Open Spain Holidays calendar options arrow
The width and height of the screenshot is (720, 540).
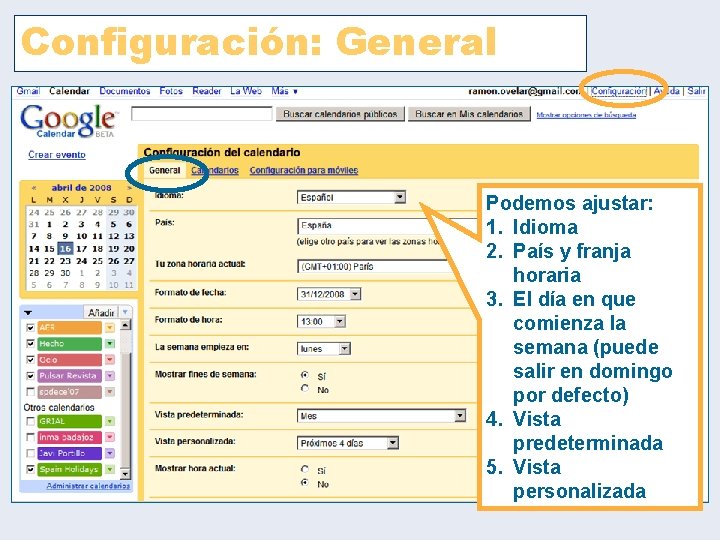109,470
